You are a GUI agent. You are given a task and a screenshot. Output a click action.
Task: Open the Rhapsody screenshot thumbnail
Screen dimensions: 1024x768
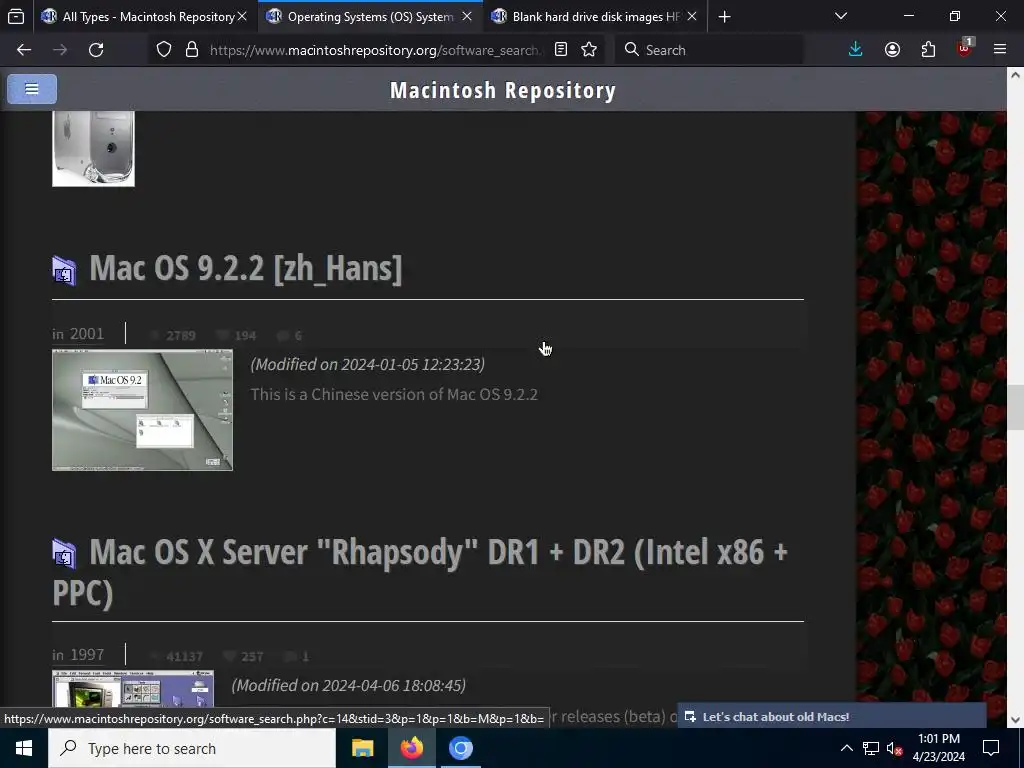click(x=133, y=690)
